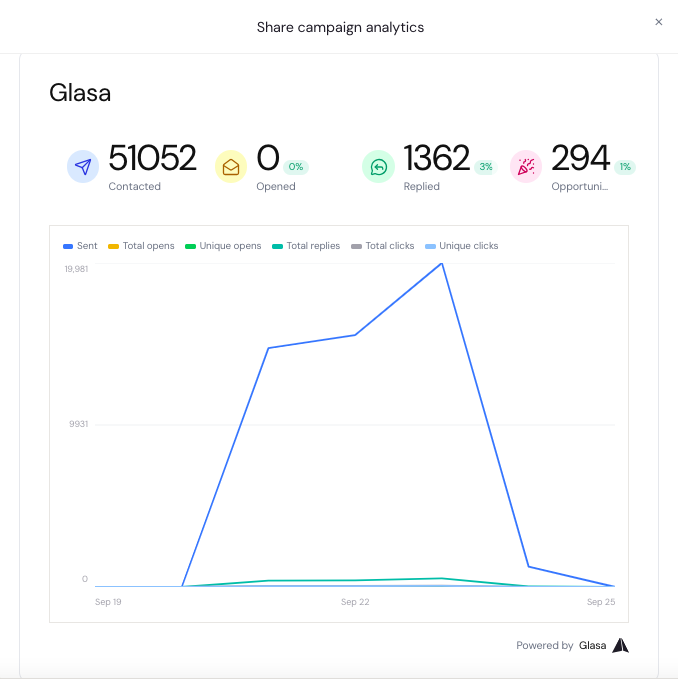678x679 pixels.
Task: Close the Share campaign analytics dialog
Action: 659,22
